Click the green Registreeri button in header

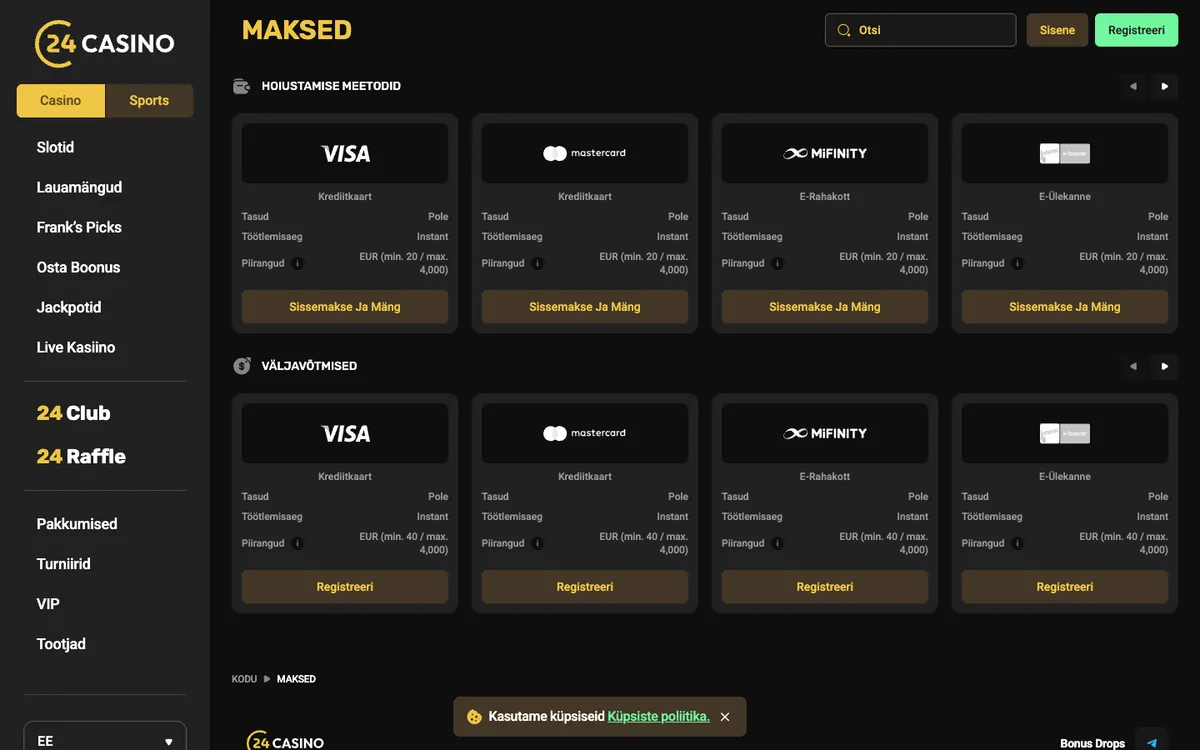point(1137,30)
